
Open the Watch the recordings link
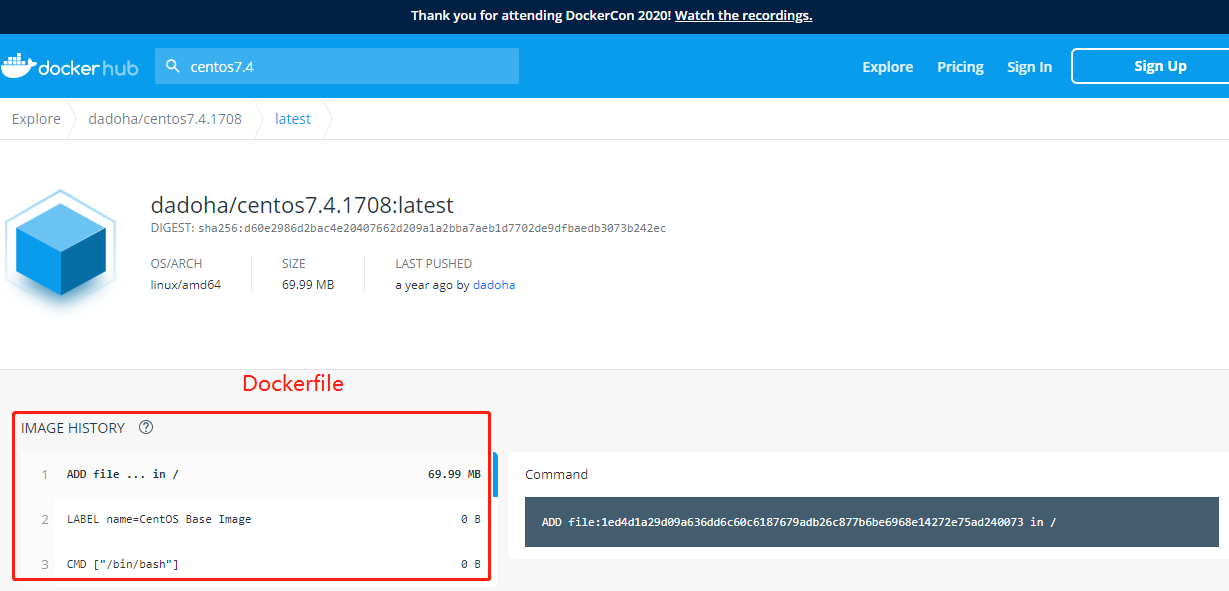[743, 16]
